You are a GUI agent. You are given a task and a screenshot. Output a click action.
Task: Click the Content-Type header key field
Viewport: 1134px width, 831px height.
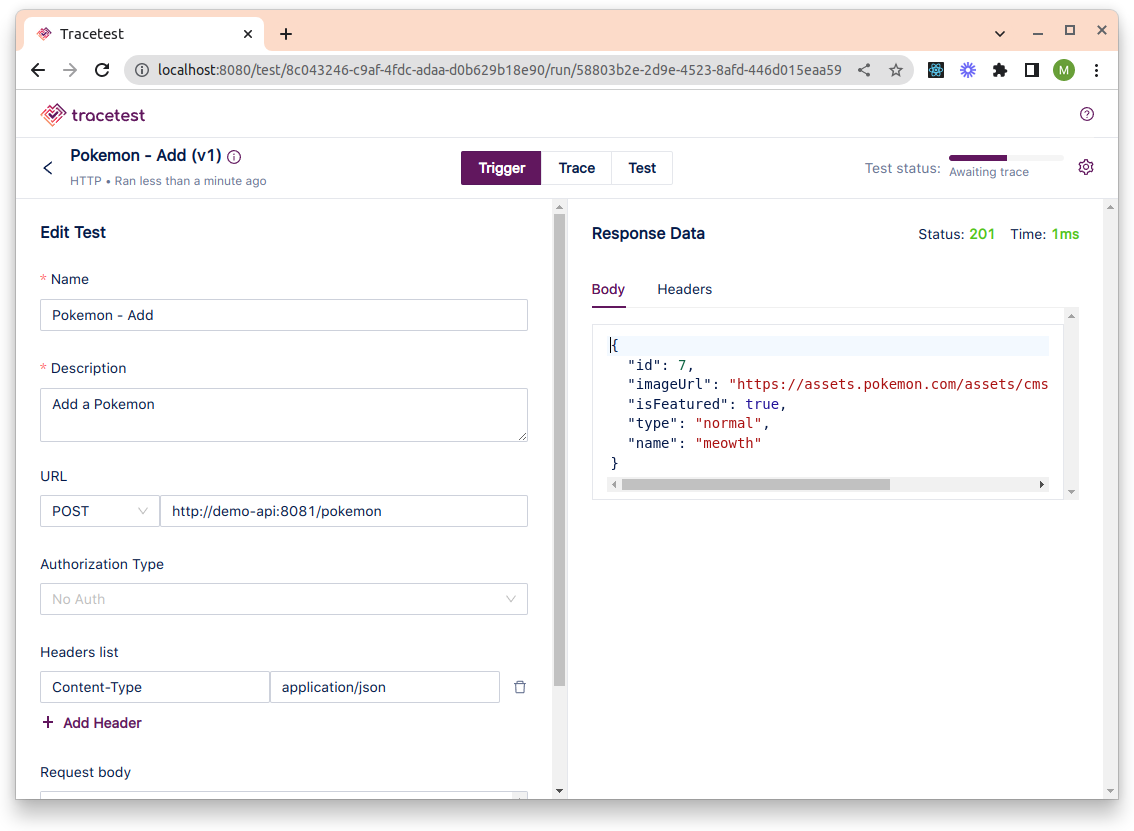point(155,687)
